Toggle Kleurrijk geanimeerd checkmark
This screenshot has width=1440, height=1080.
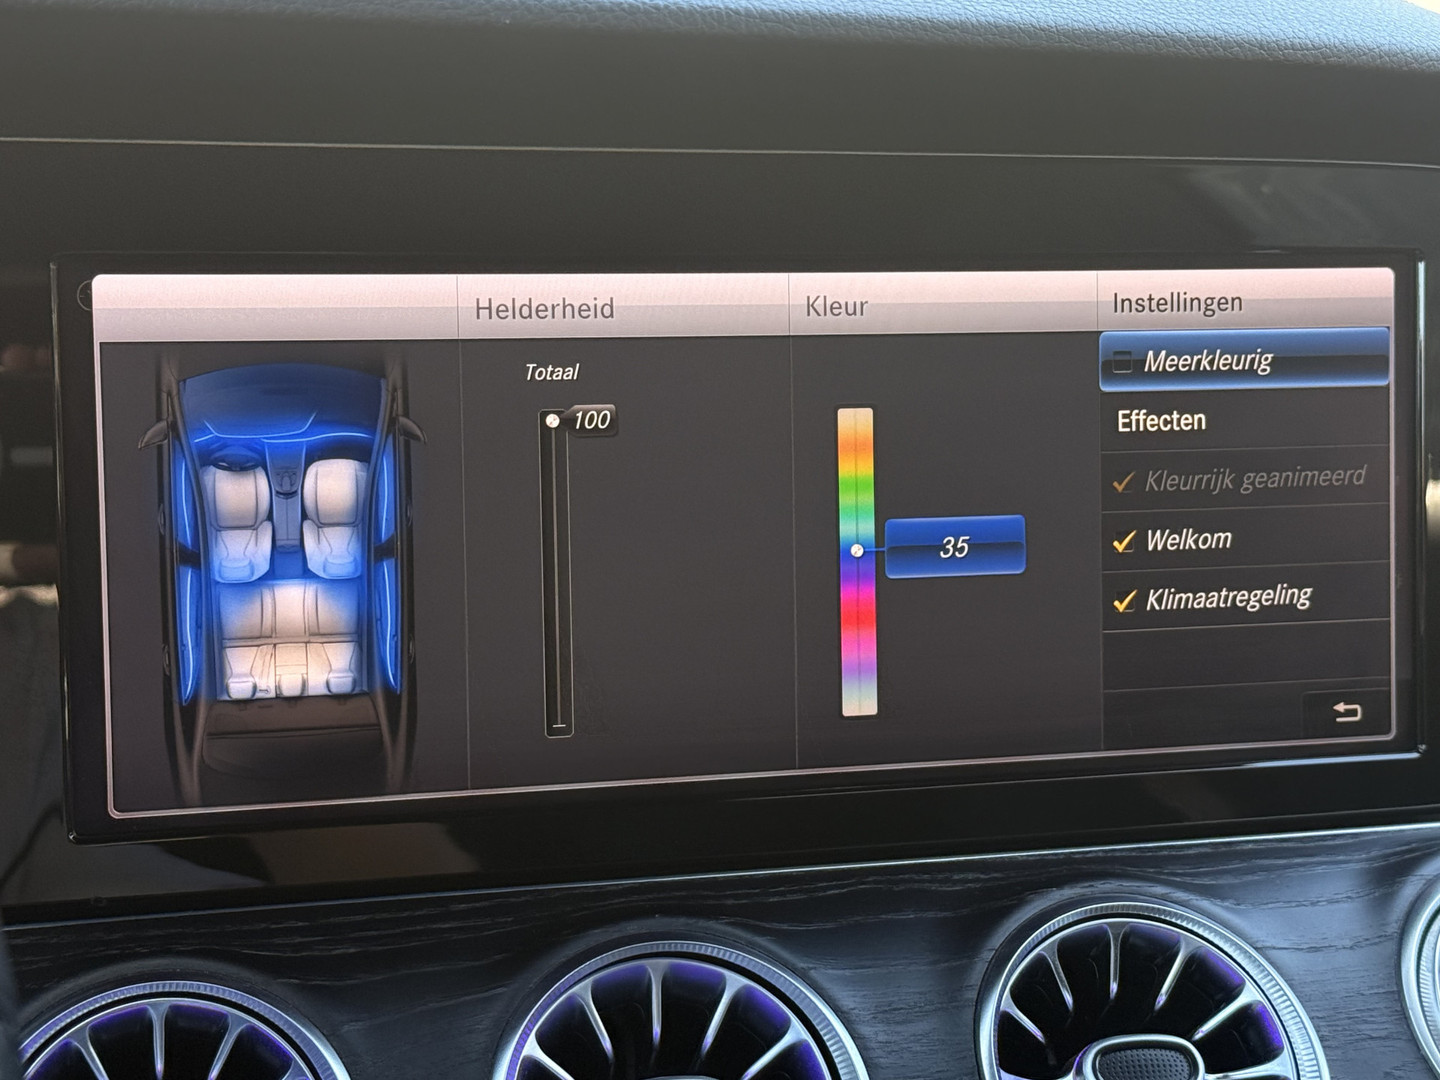(x=1123, y=483)
